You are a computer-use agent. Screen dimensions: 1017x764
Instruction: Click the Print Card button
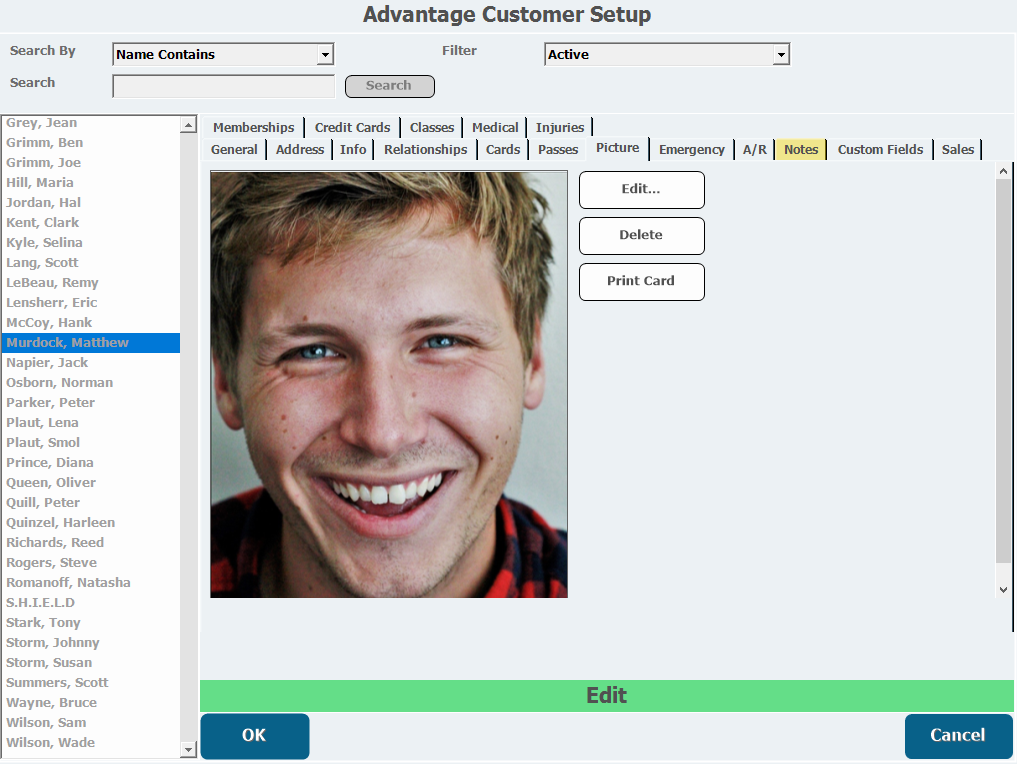point(641,281)
